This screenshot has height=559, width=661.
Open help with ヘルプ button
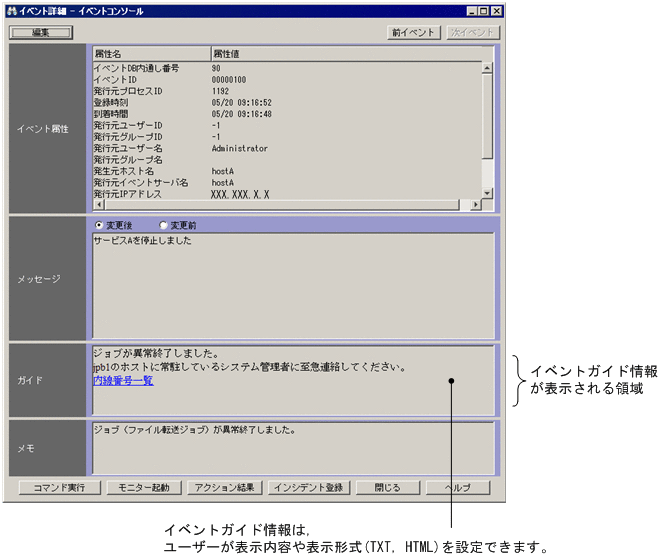point(458,488)
